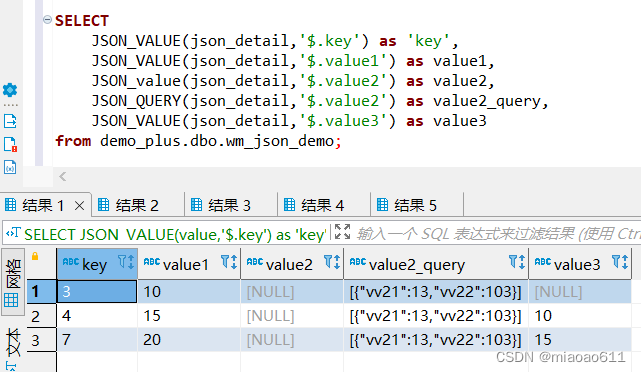Open the gear settings icon in sidebar

[x=10, y=90]
